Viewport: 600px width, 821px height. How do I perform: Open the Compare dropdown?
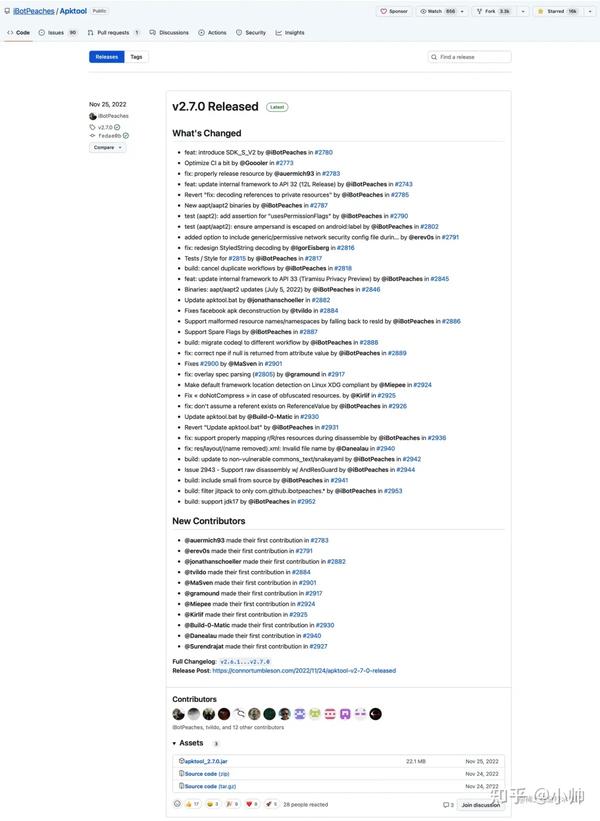(x=107, y=148)
